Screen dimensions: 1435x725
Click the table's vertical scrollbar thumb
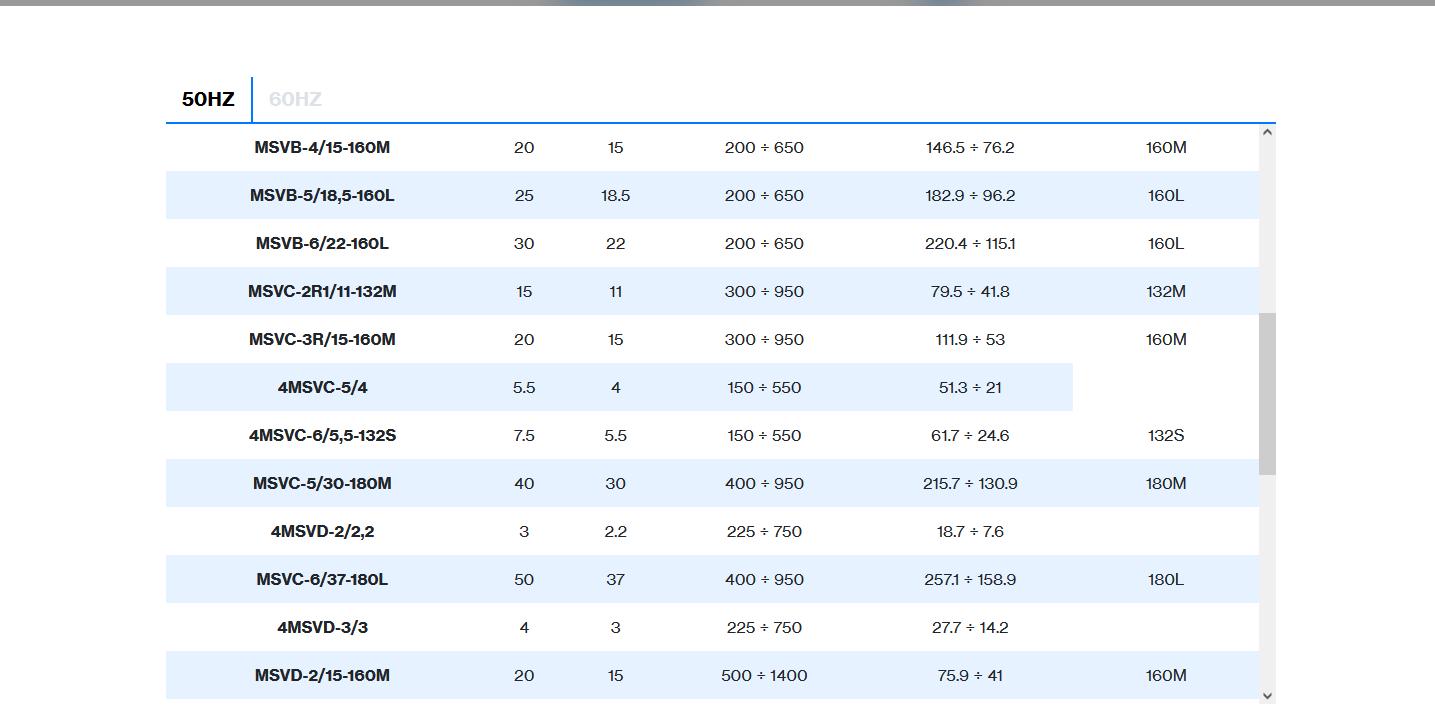(1267, 393)
